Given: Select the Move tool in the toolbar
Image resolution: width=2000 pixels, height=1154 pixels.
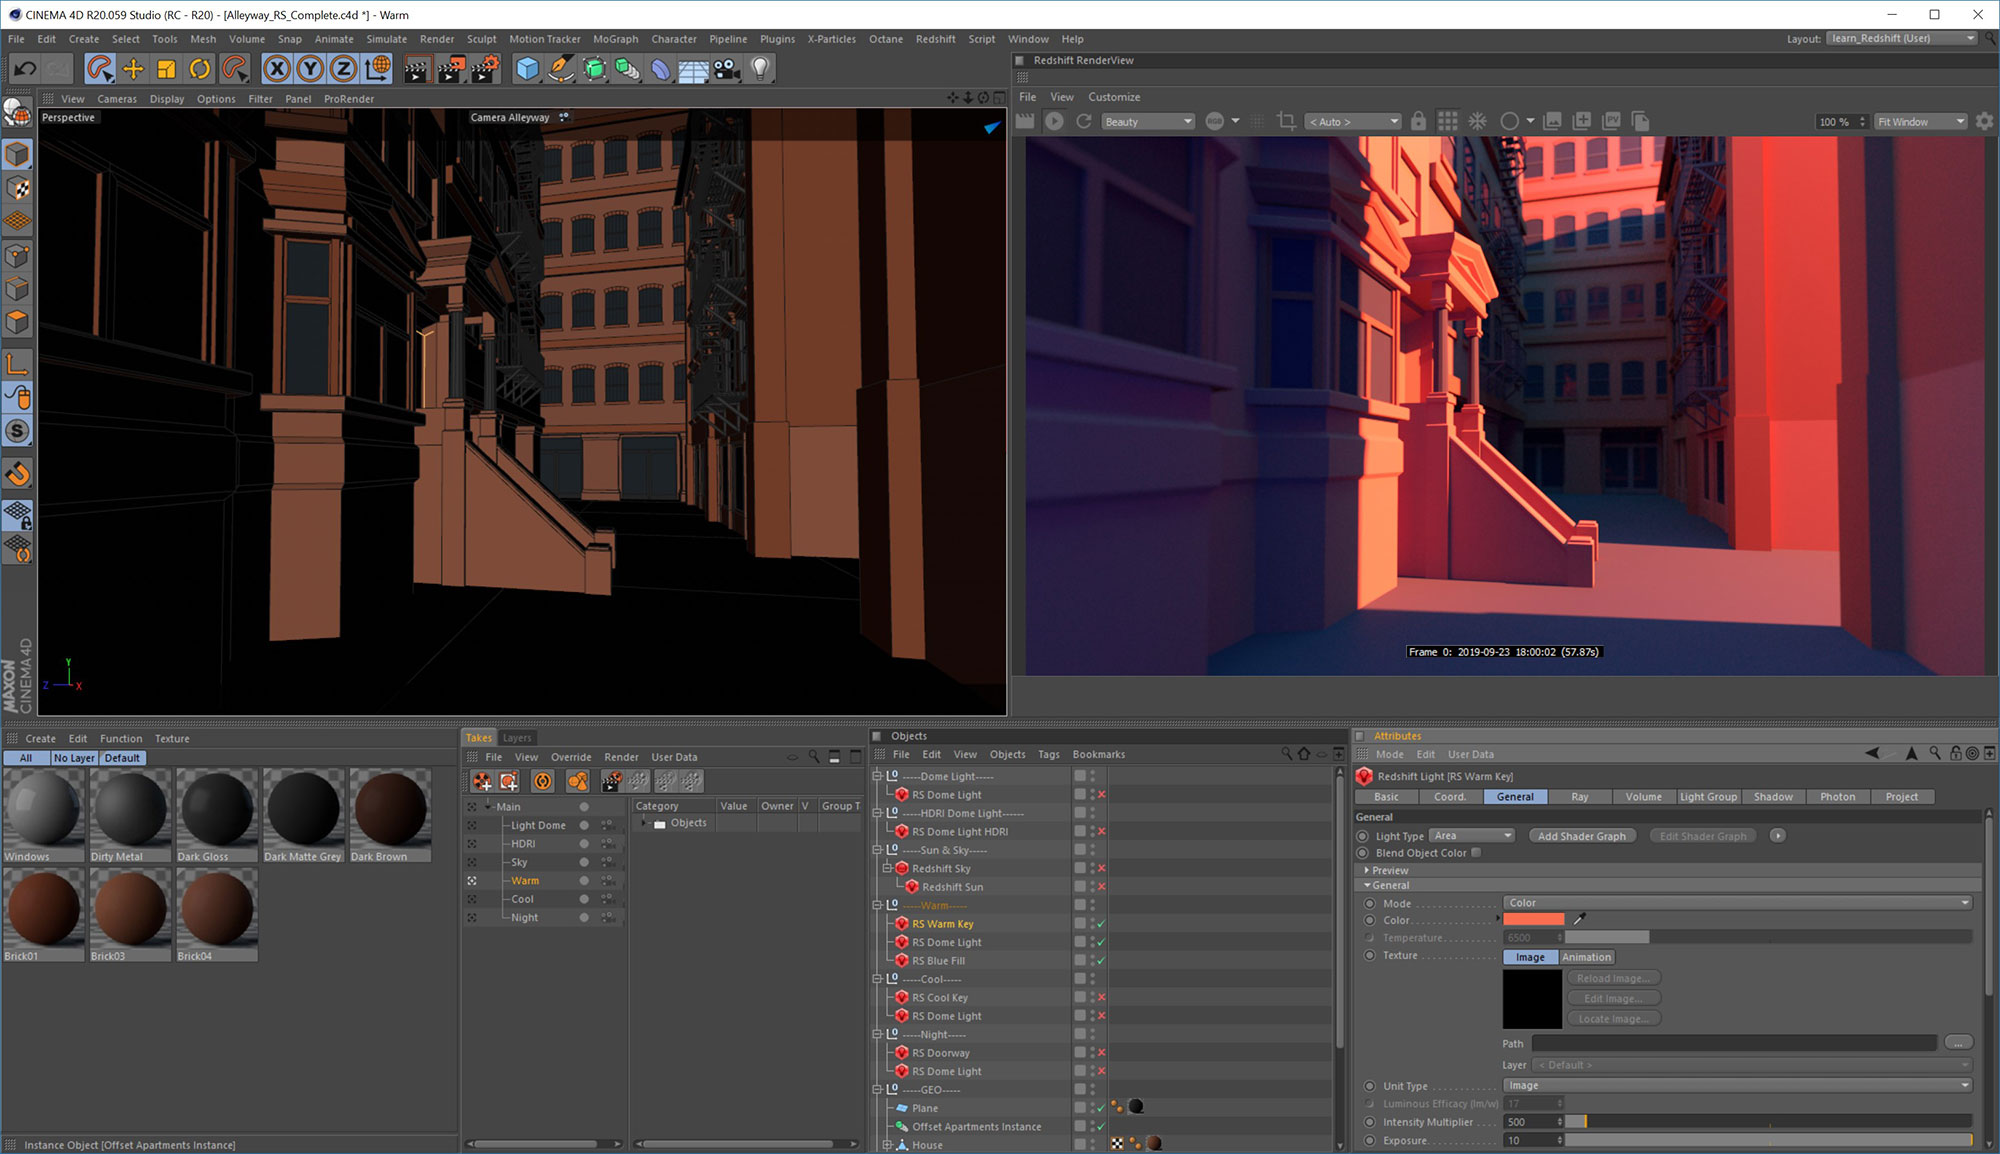Looking at the screenshot, I should (134, 68).
